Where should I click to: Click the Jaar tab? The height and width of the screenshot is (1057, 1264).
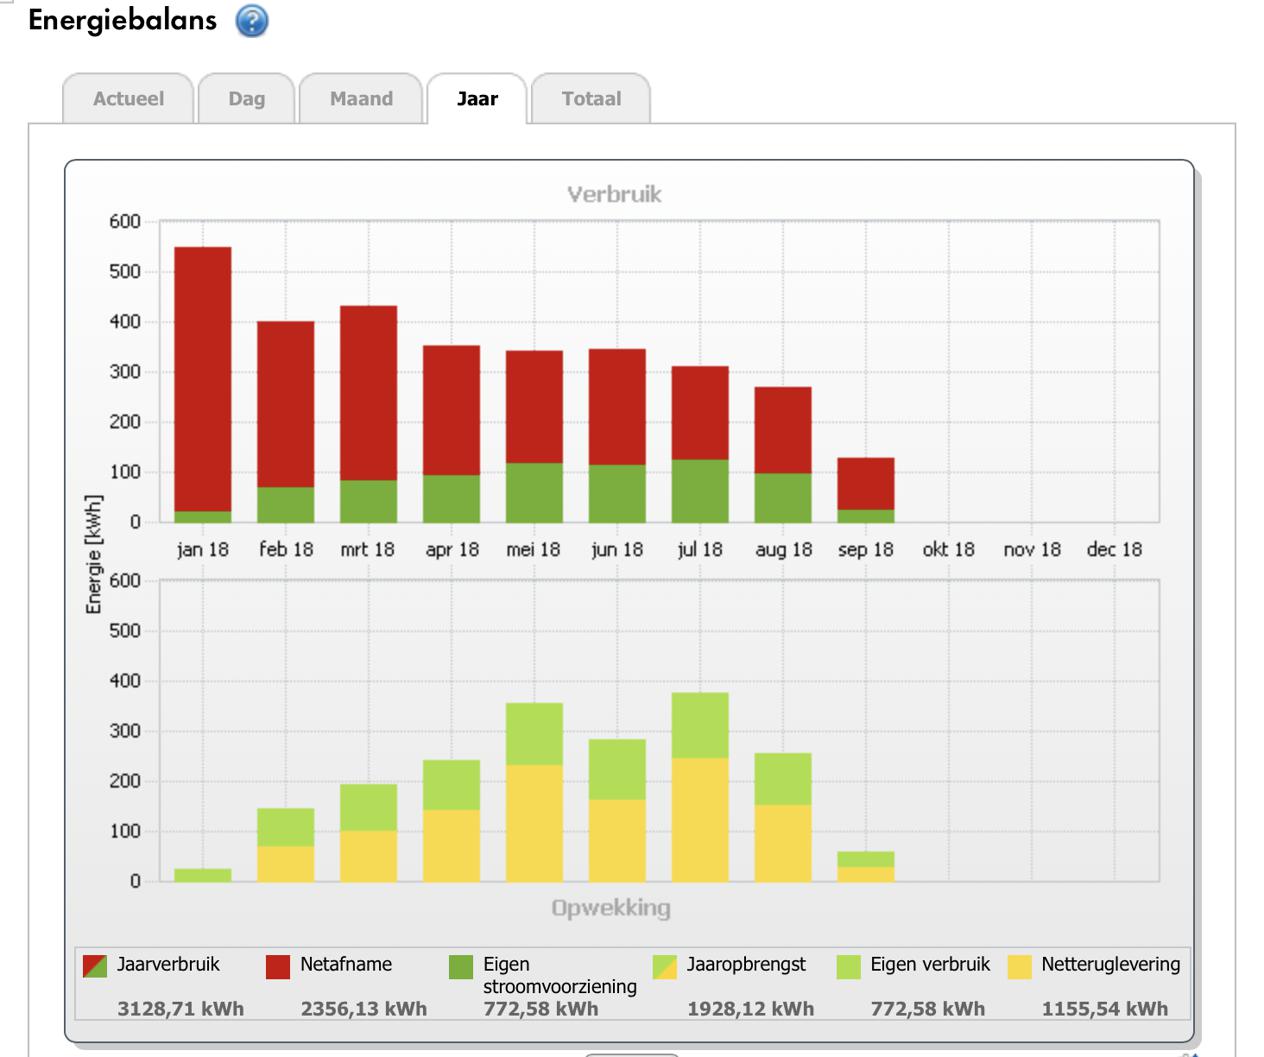(x=477, y=99)
